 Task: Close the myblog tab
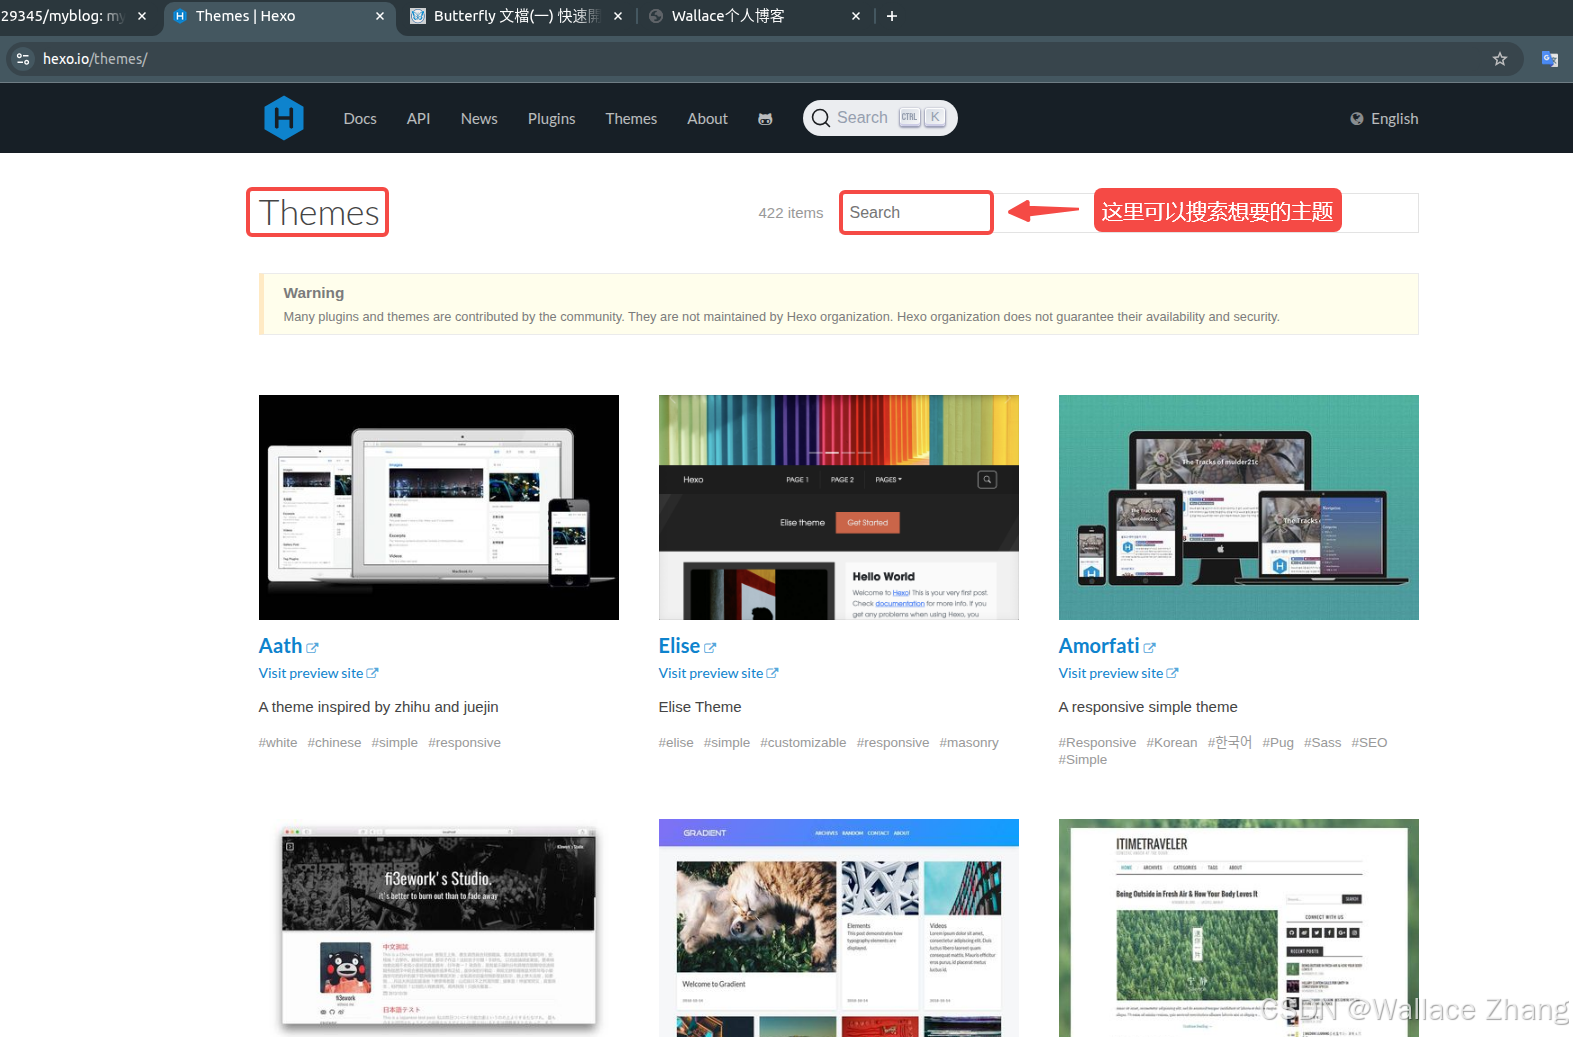142,16
